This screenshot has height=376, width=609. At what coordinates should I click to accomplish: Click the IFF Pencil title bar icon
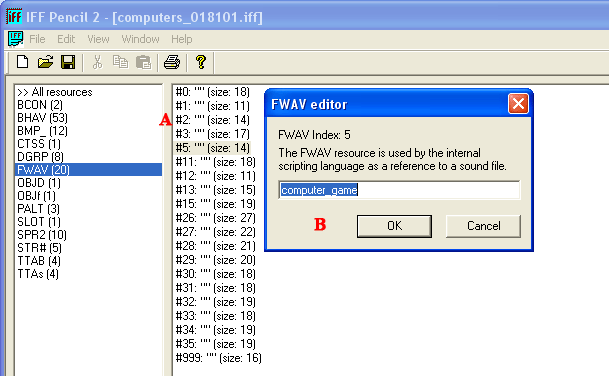coord(14,16)
